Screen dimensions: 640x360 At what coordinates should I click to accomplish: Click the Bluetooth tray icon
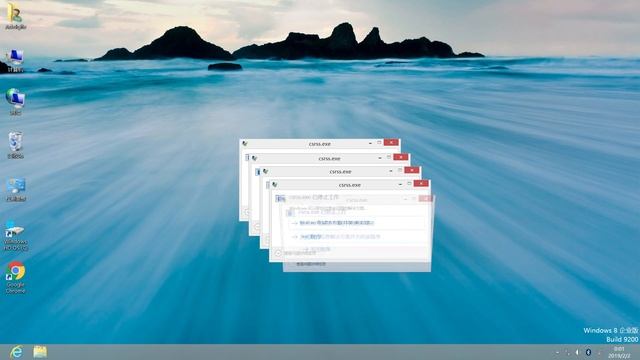click(588, 352)
